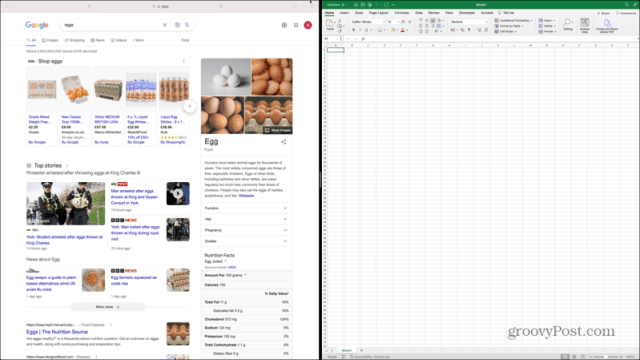
Task: Switch to Normal view in status bar
Action: coord(565,357)
